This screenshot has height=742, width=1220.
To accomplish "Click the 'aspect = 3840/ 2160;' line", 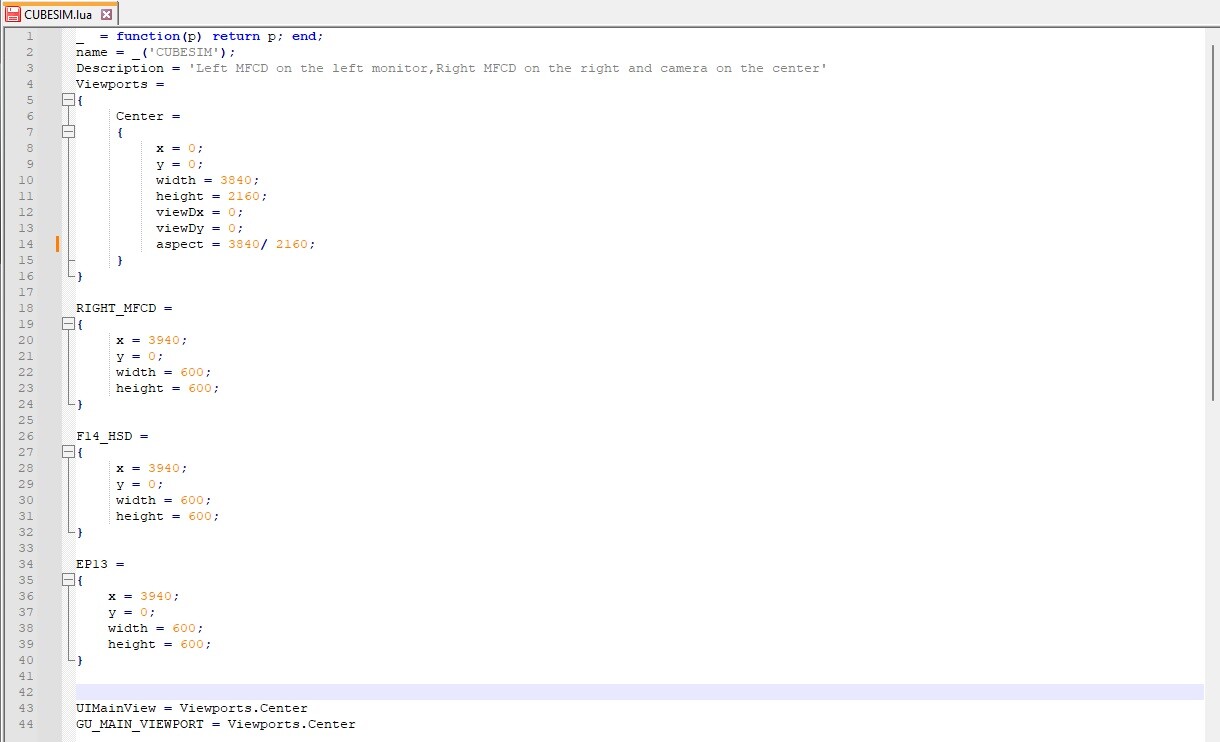I will click(x=235, y=244).
